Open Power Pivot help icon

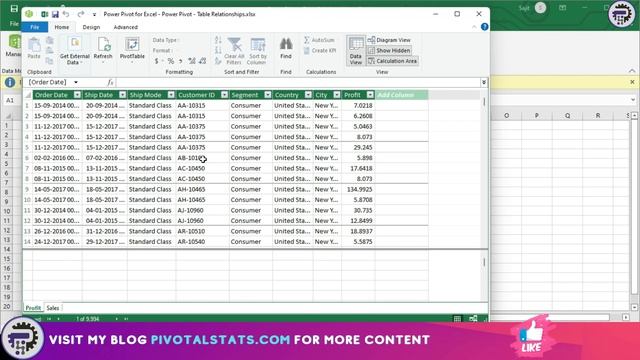pos(484,27)
